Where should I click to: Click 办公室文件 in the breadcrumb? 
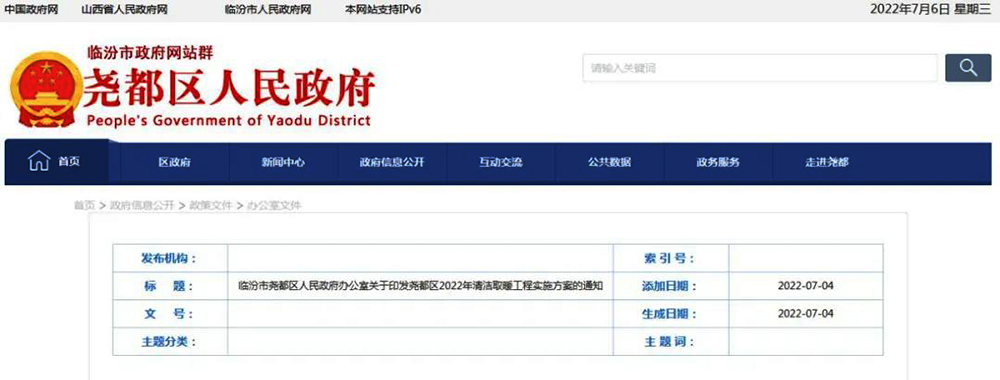274,205
